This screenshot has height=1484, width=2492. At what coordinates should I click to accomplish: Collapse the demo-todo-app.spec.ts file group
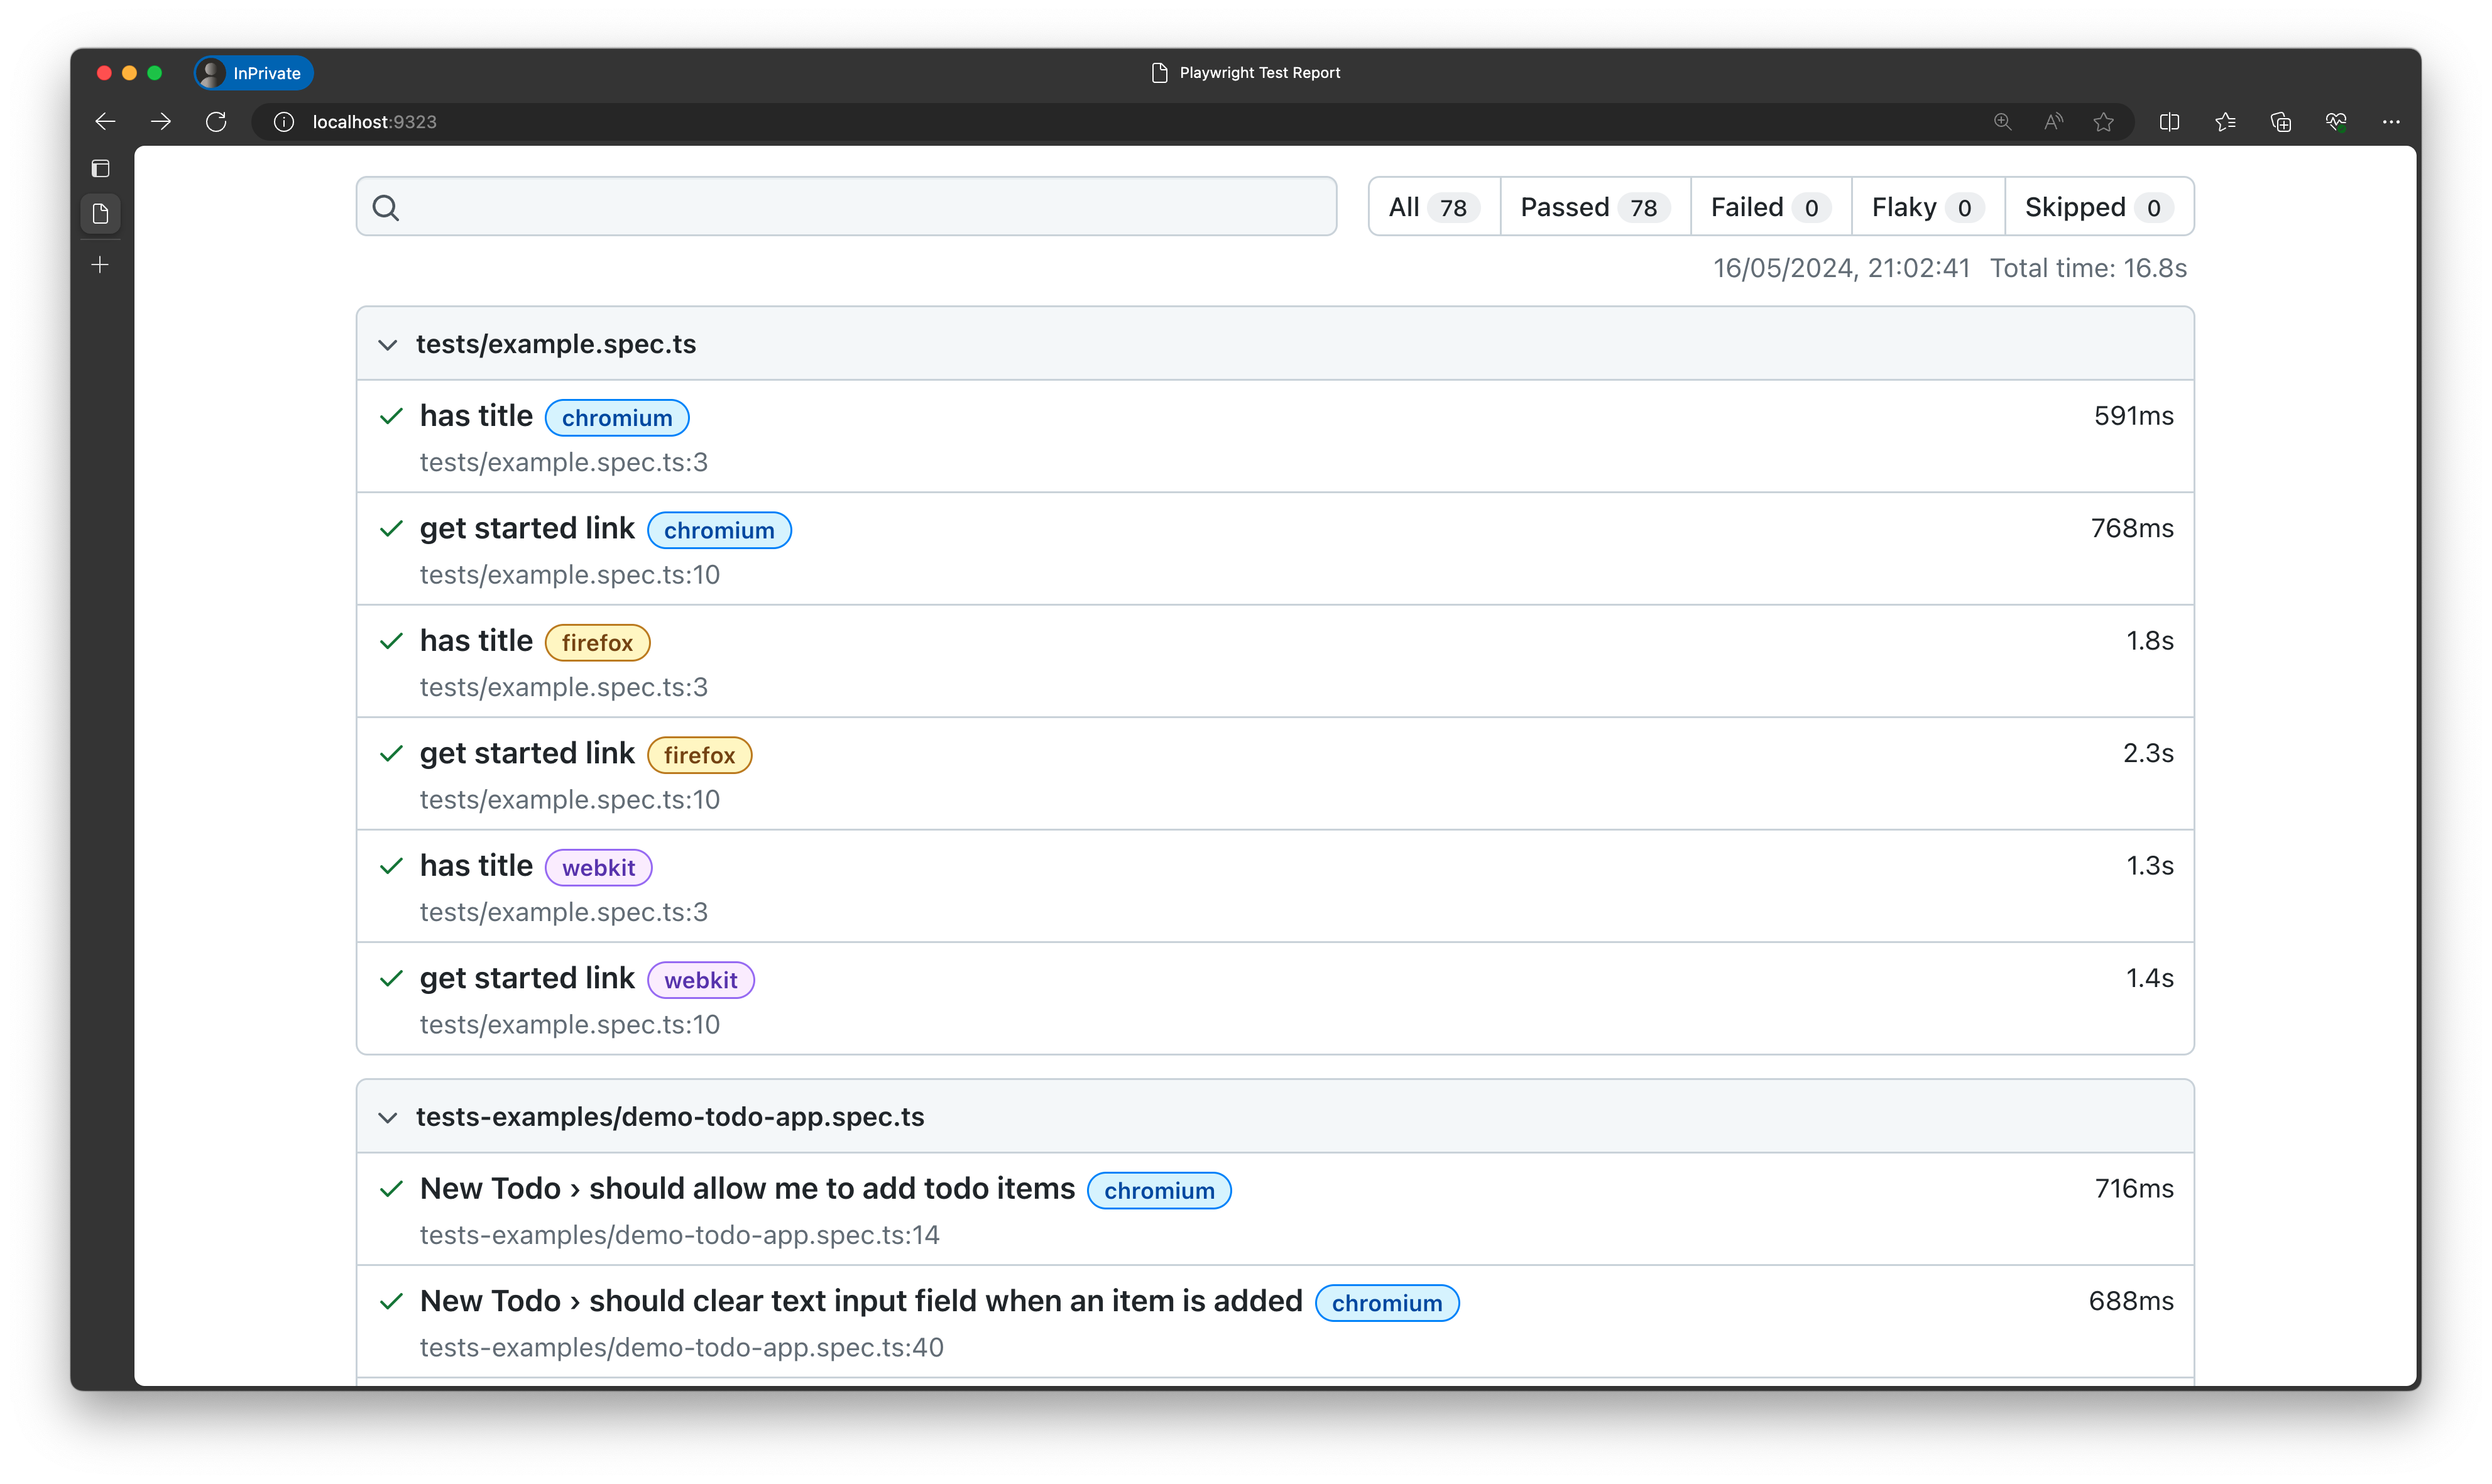pyautogui.click(x=388, y=1118)
